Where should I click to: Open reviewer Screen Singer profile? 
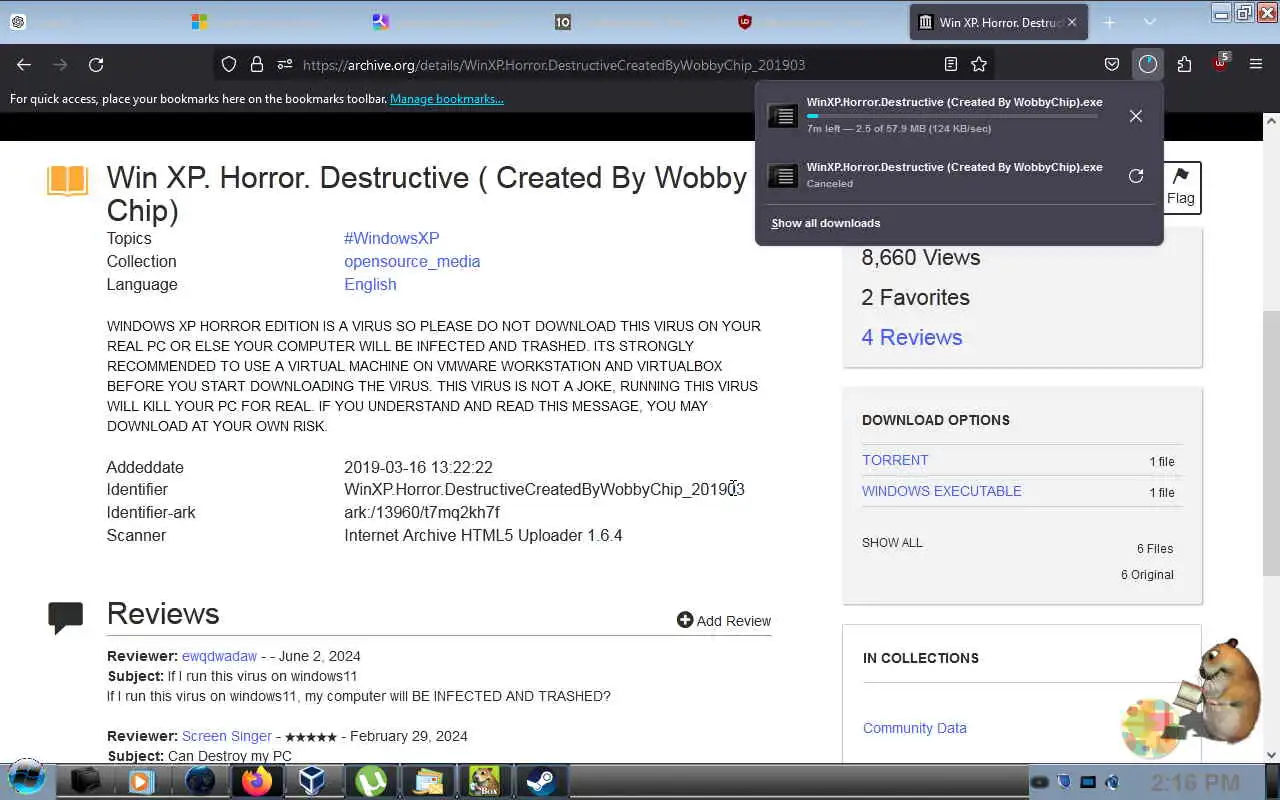pos(227,736)
